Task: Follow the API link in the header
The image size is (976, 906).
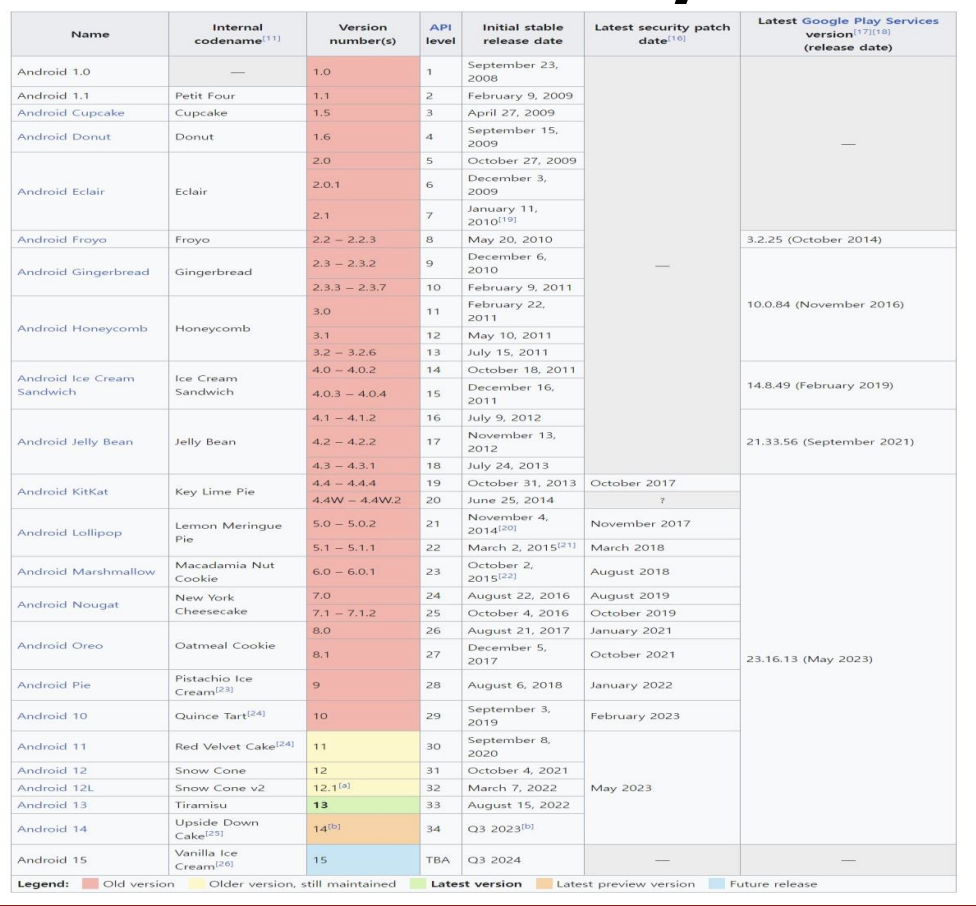Action: pos(440,27)
